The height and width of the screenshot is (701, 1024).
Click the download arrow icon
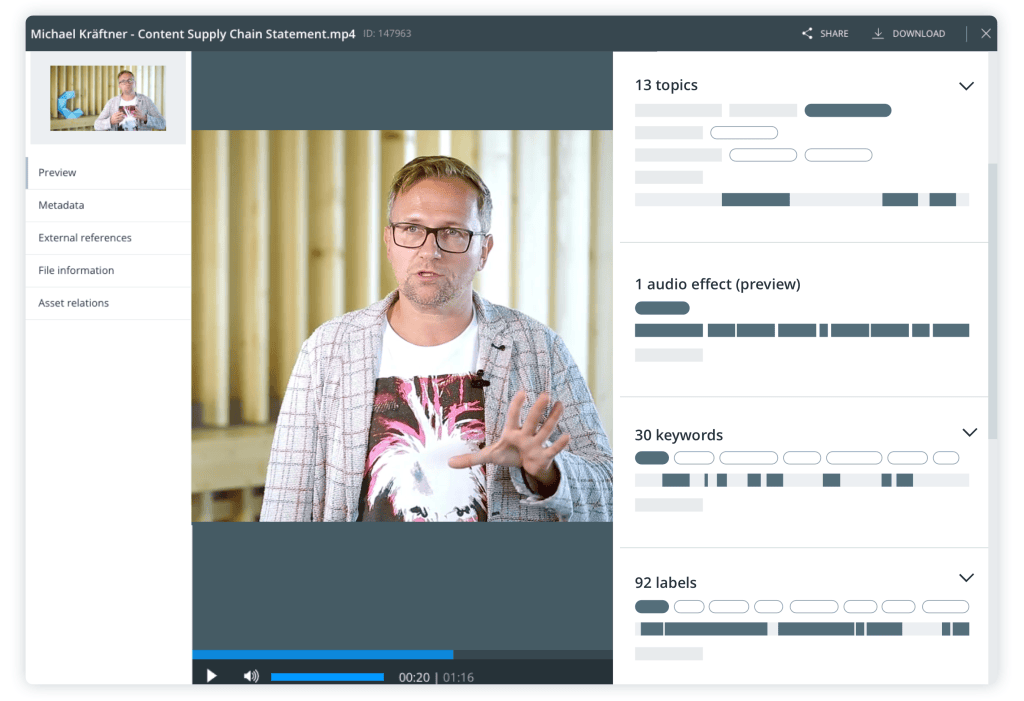(880, 33)
